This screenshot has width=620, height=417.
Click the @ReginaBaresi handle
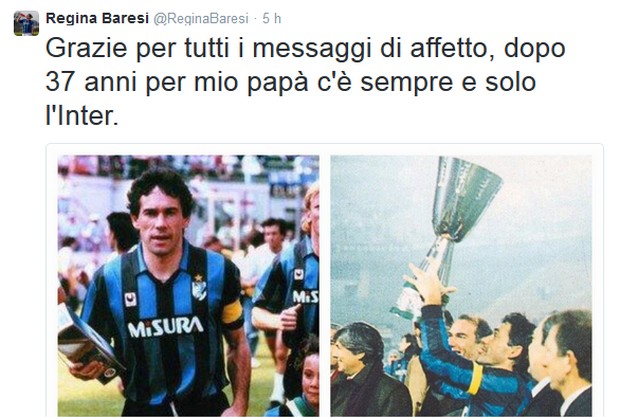tap(201, 19)
